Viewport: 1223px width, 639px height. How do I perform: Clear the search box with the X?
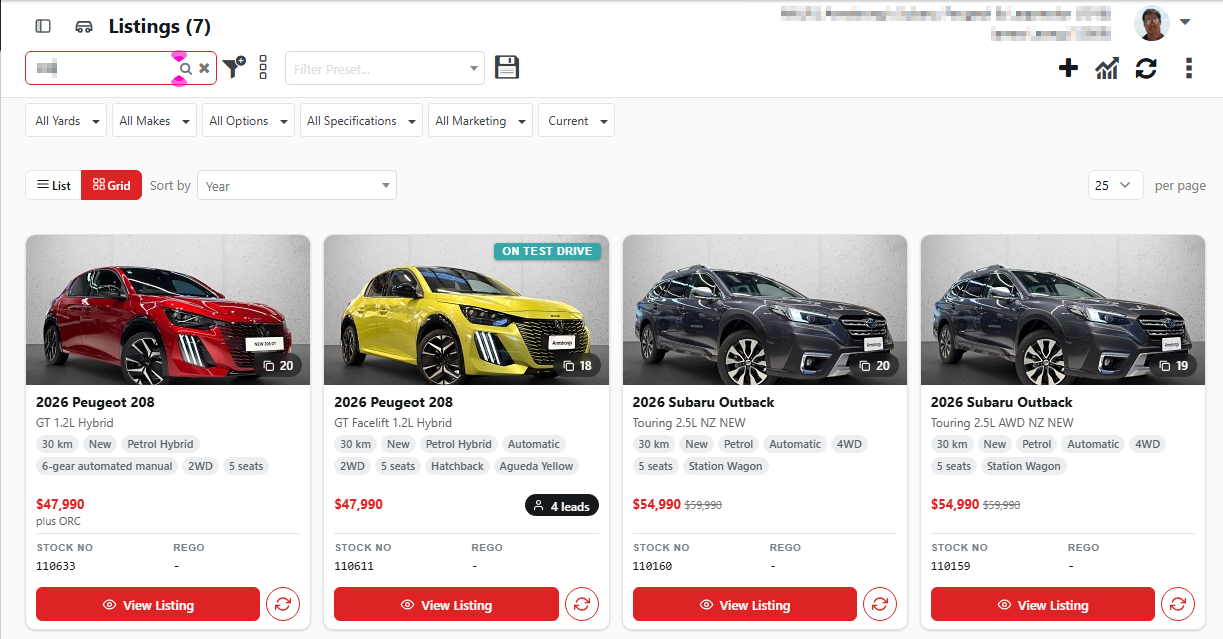coord(204,68)
